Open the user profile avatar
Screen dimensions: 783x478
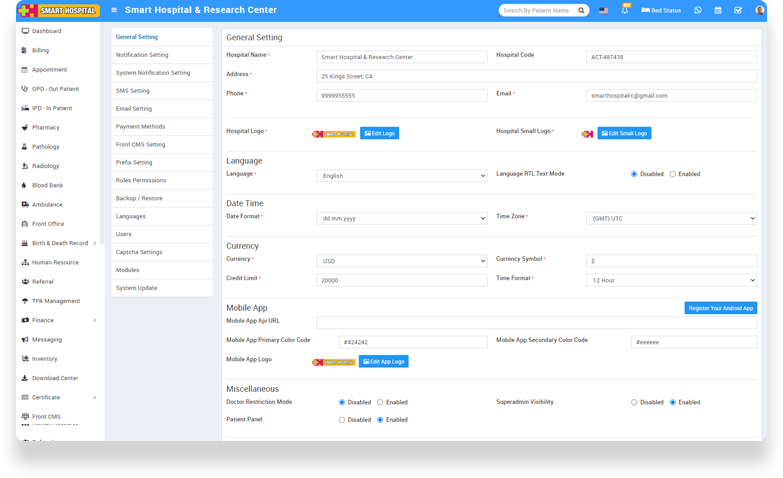click(759, 10)
